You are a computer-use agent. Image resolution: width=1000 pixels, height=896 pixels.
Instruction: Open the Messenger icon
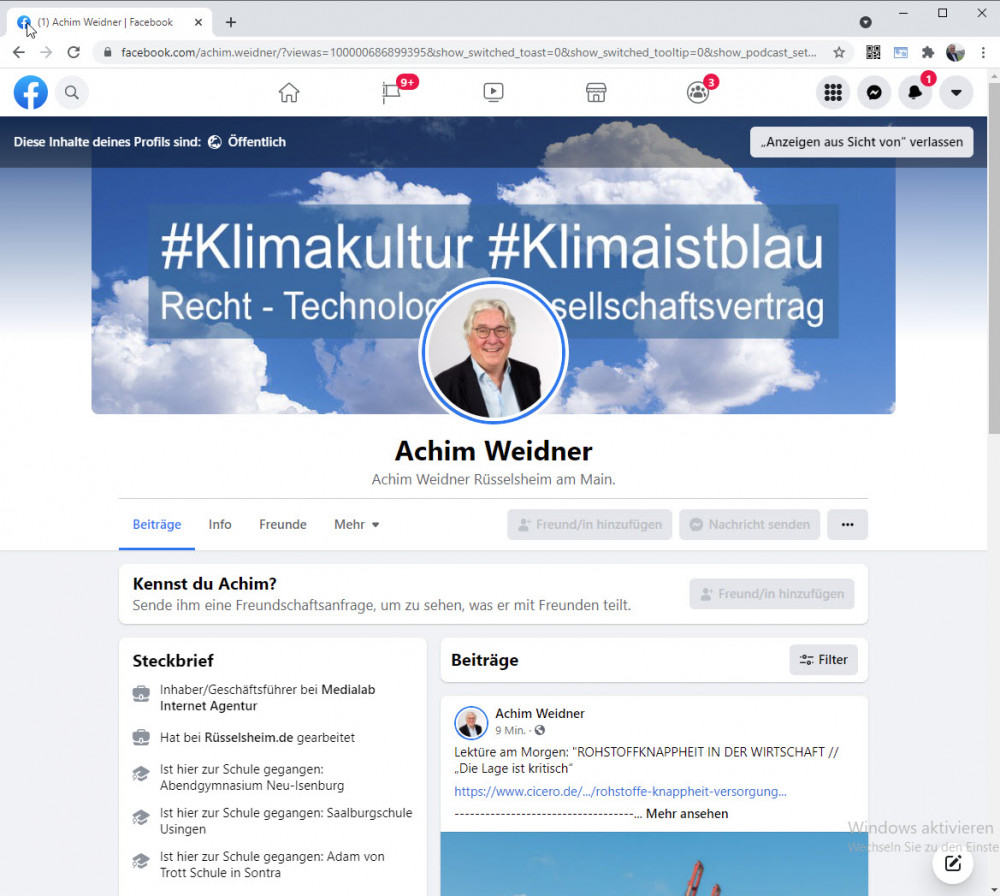pyautogui.click(x=874, y=93)
